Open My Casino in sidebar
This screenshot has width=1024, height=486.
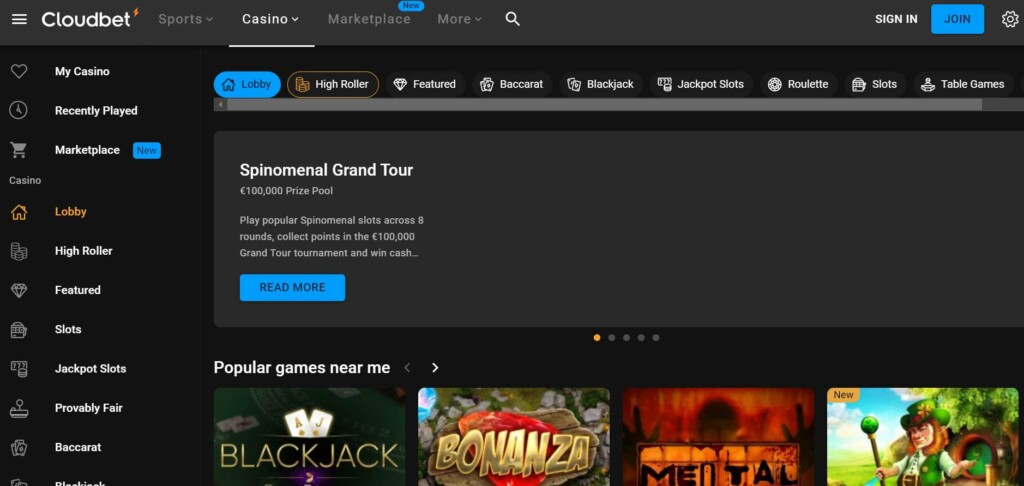click(x=82, y=71)
